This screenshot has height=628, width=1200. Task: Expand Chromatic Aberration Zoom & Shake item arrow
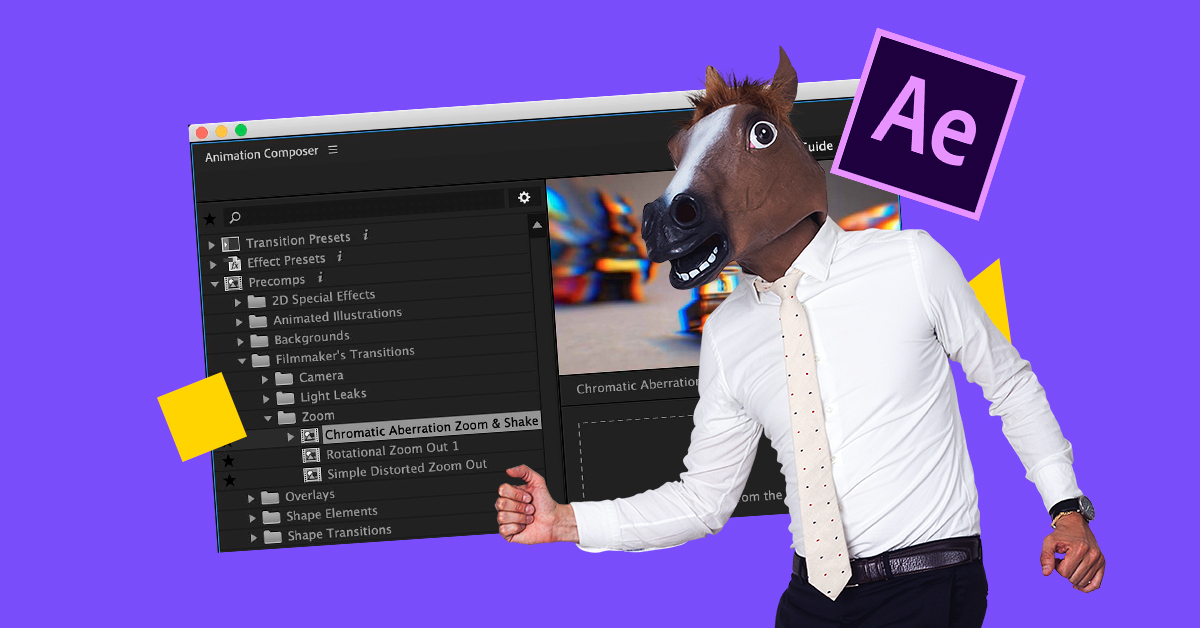coord(291,437)
